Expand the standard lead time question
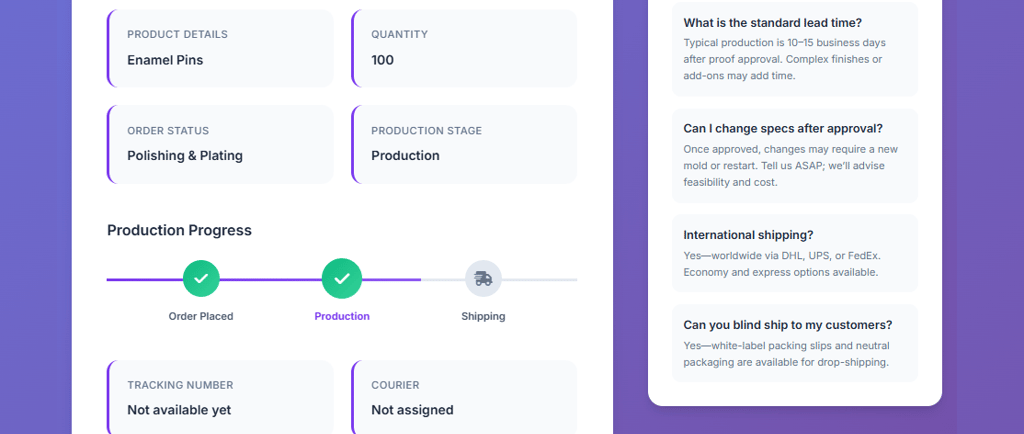This screenshot has width=1024, height=434. pyautogui.click(x=773, y=23)
